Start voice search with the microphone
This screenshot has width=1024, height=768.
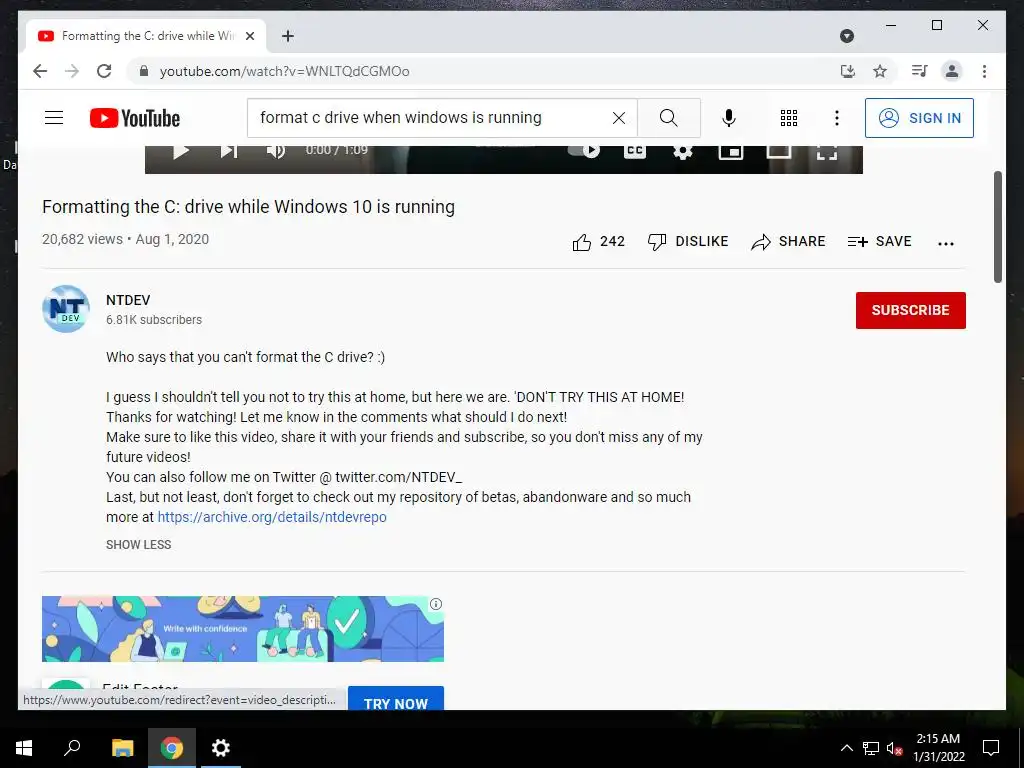(x=729, y=118)
